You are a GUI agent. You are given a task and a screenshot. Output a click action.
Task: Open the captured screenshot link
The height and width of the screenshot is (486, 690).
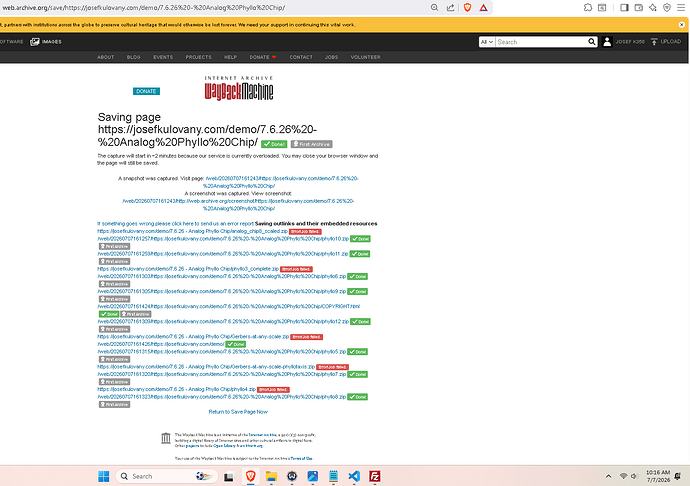238,205
